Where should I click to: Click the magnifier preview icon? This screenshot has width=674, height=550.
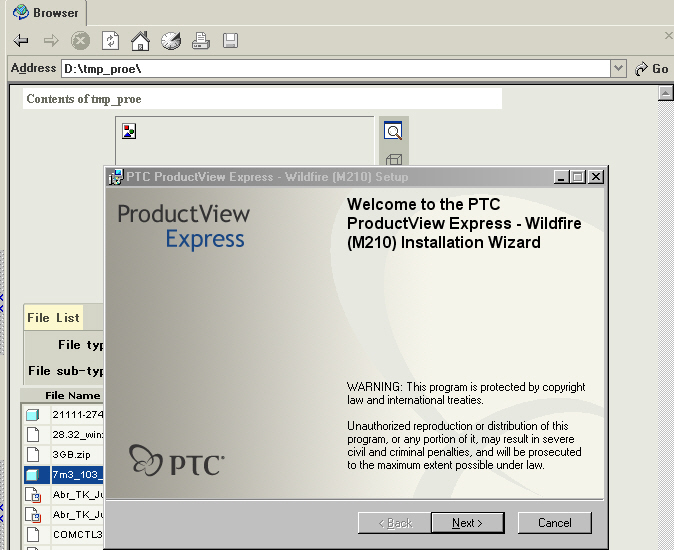tap(393, 131)
